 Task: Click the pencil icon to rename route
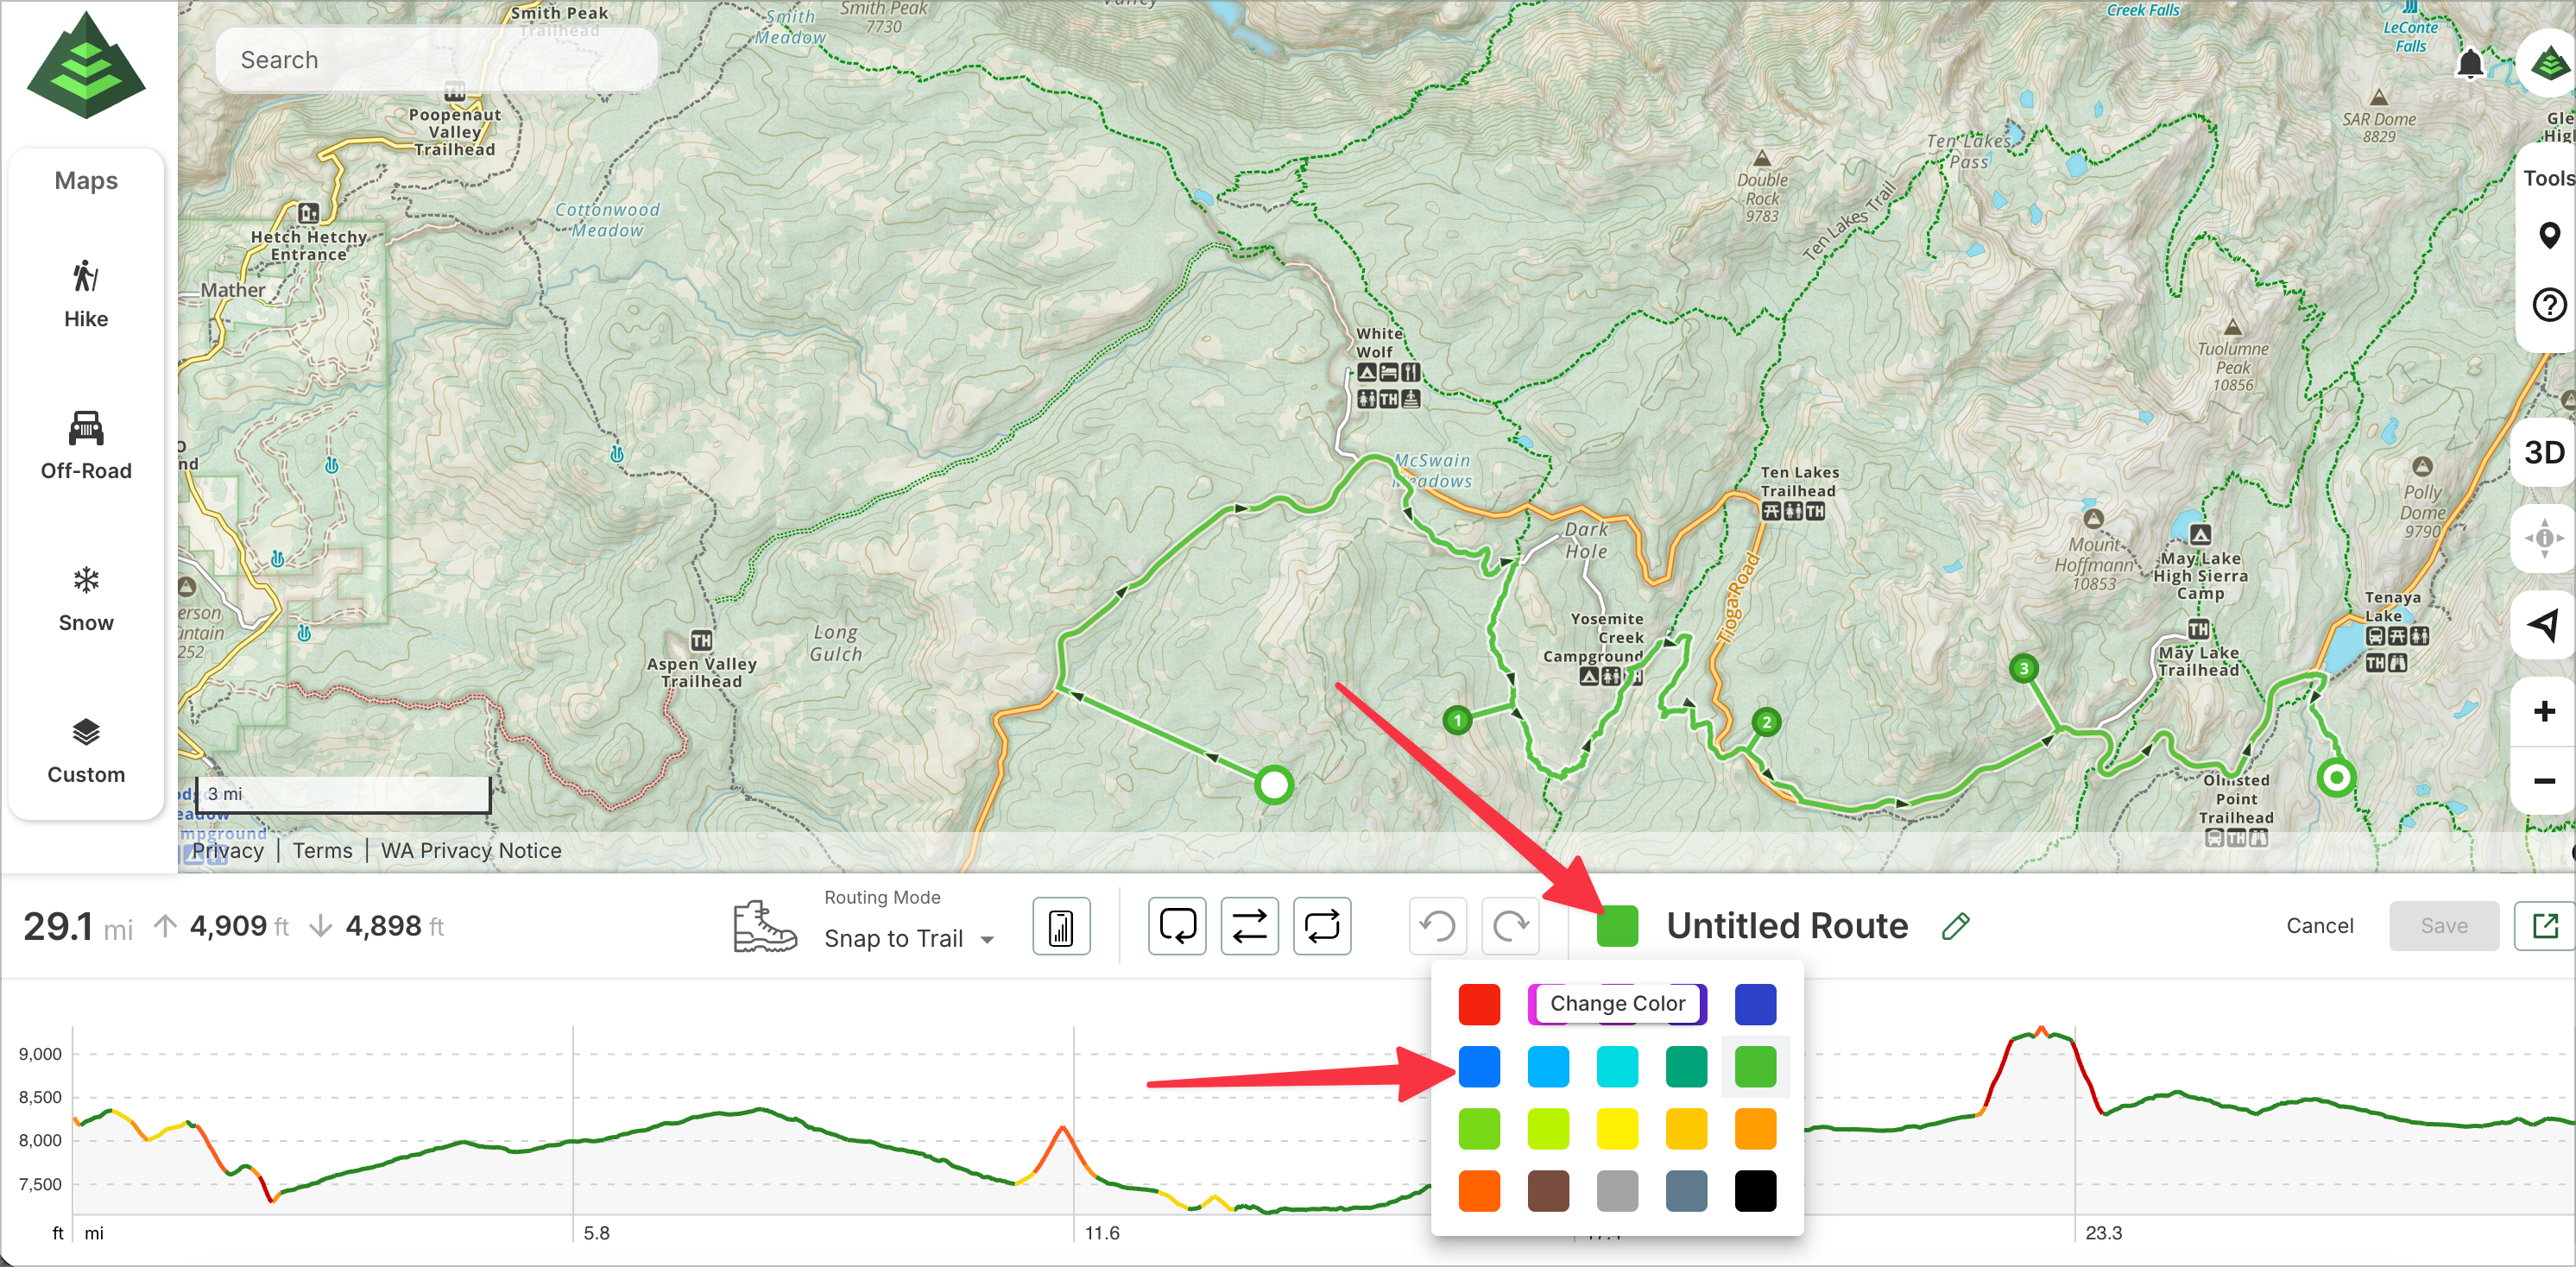1955,926
